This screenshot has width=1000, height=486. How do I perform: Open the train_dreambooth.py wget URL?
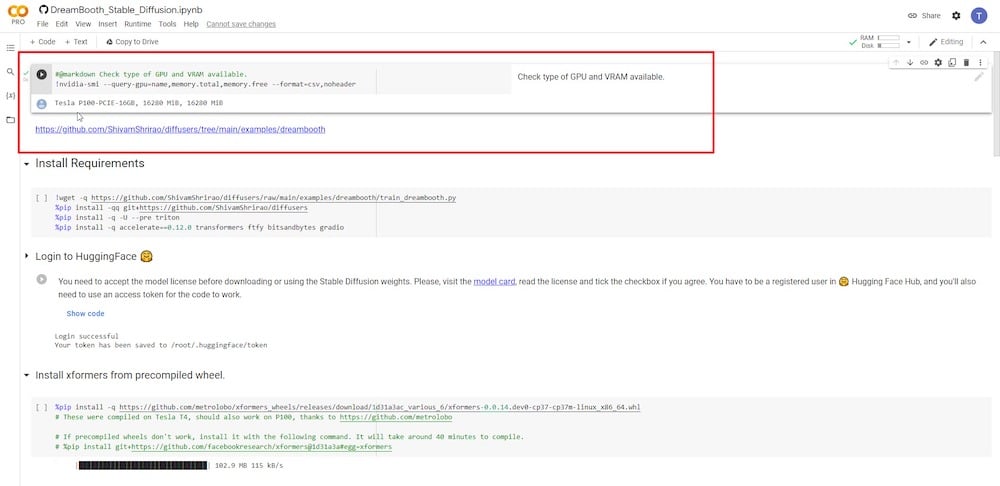[274, 198]
